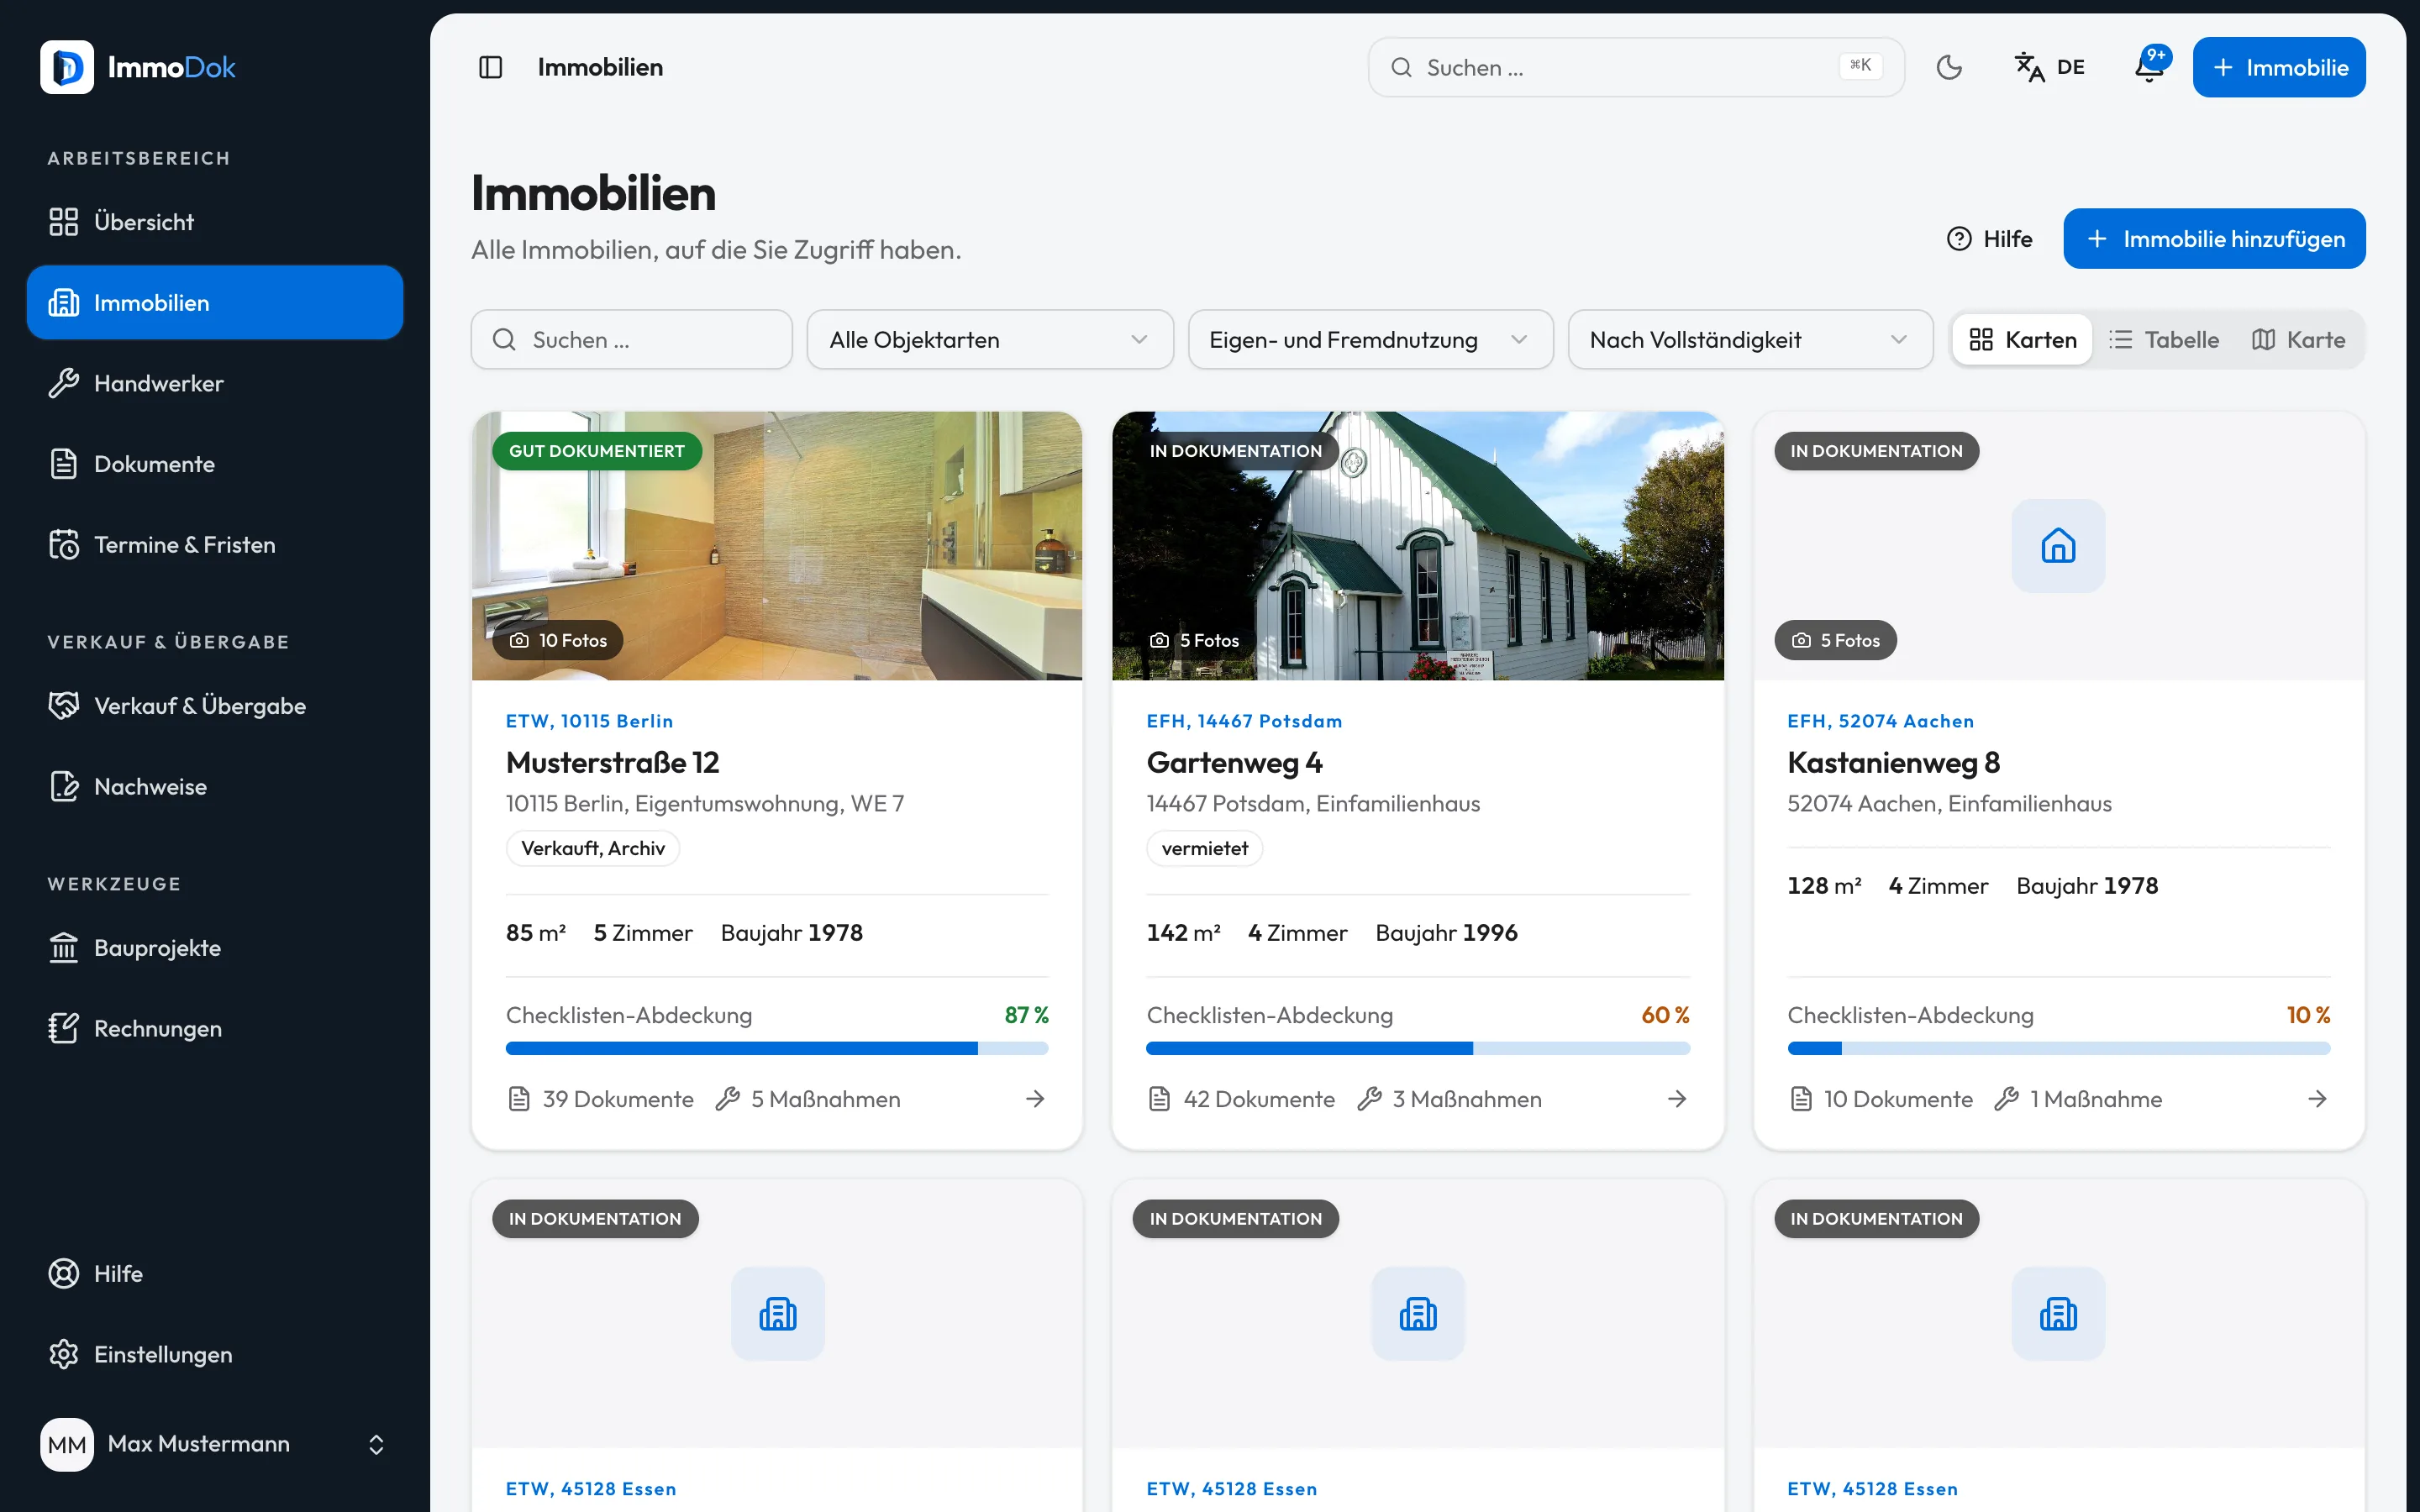
Task: Click the 10 % checklist progress bar
Action: pos(2059,1048)
